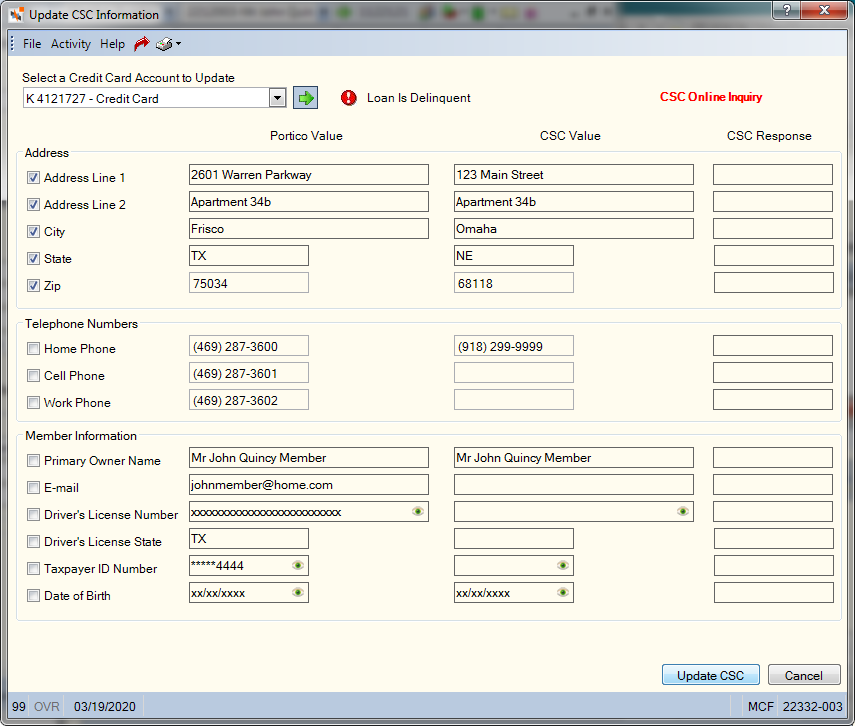Click the empty CSC E-mail field

pos(574,484)
